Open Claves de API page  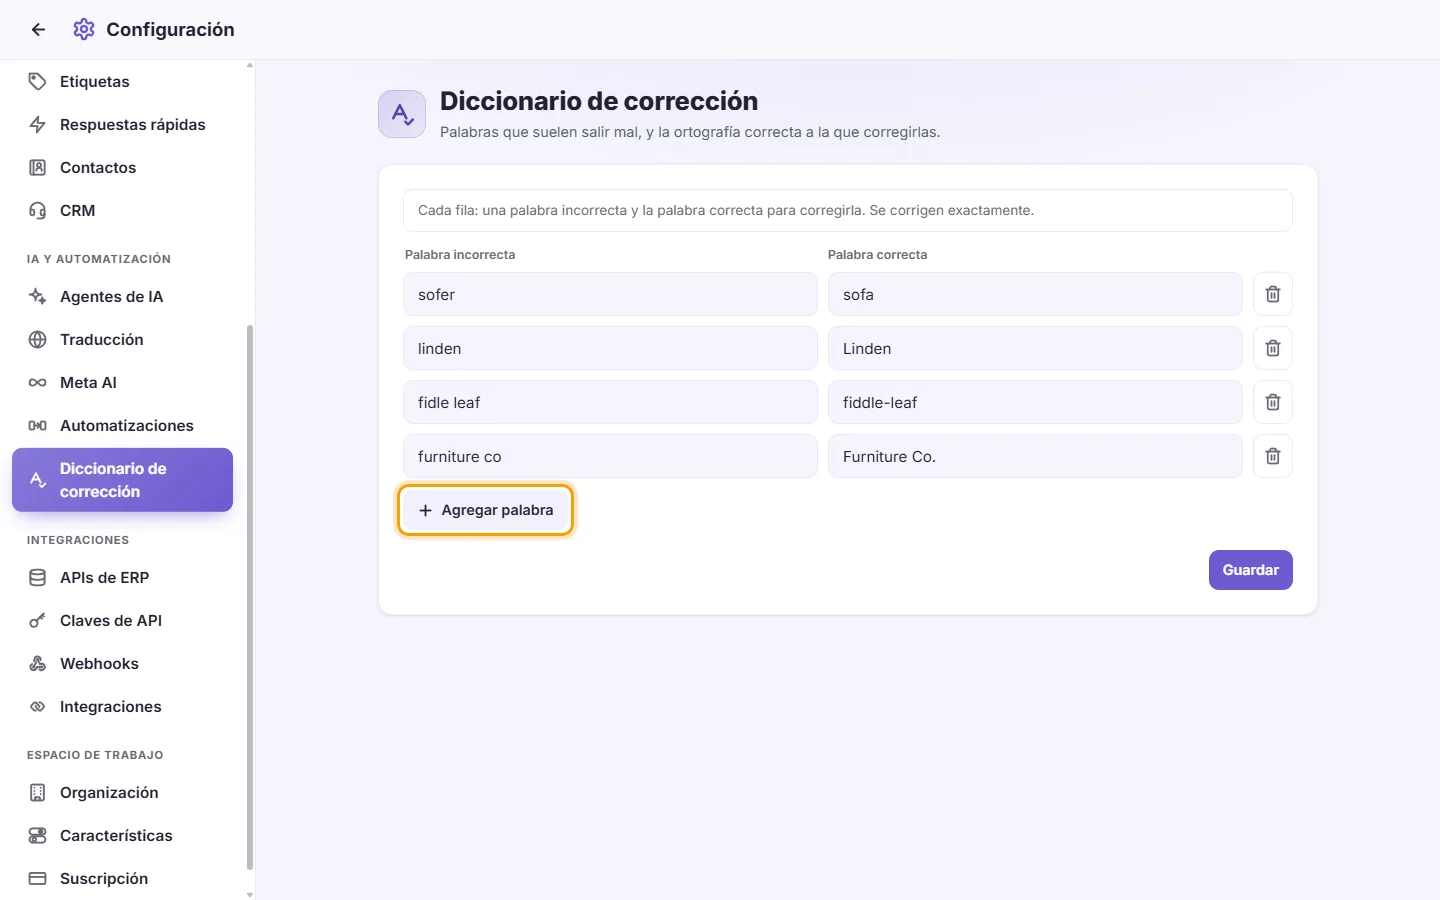(122, 621)
